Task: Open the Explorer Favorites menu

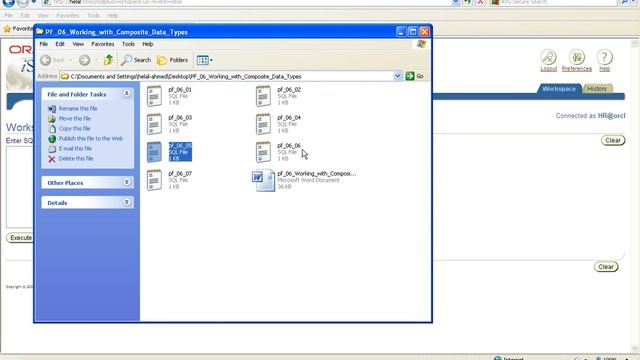Action: click(x=102, y=44)
